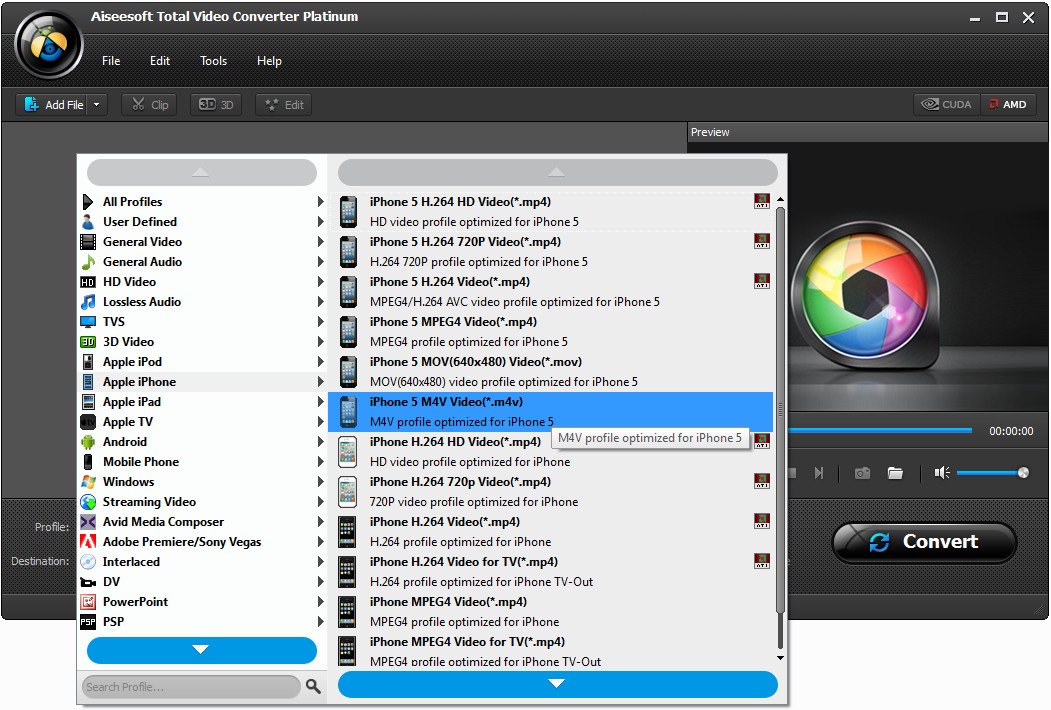Select iPhone 5 M4V Video profile

pos(550,412)
